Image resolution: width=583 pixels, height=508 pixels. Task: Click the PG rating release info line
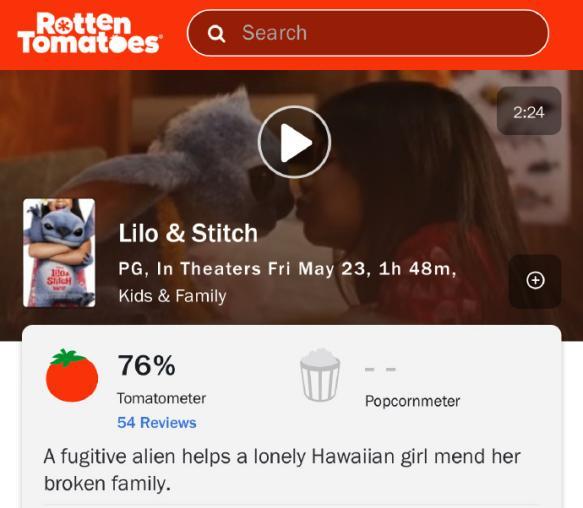(x=287, y=269)
